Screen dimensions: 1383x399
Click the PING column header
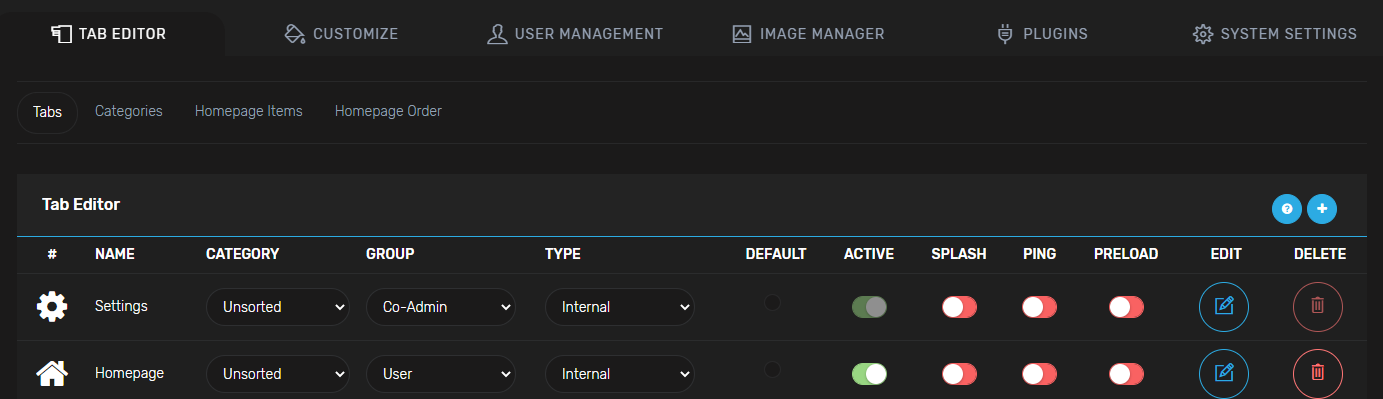(1039, 254)
